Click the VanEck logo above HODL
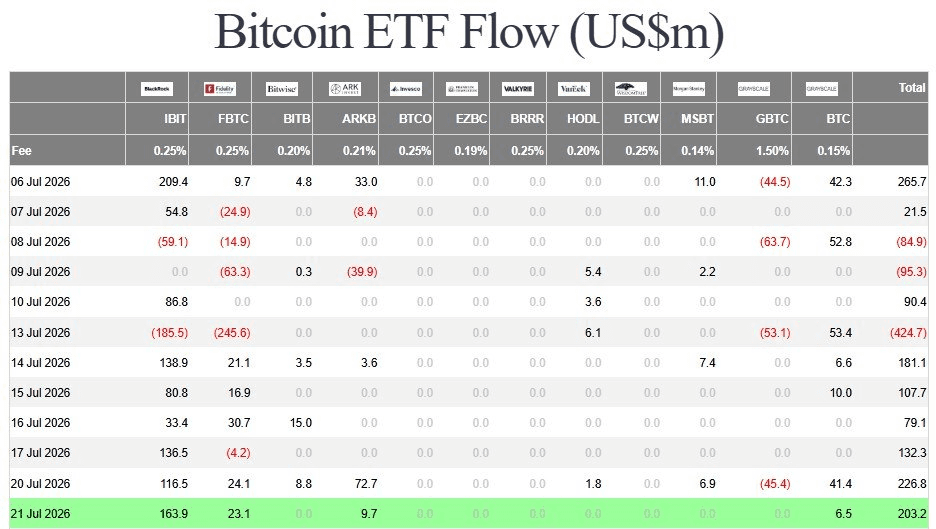Viewport: 936px width, 529px height. click(574, 89)
